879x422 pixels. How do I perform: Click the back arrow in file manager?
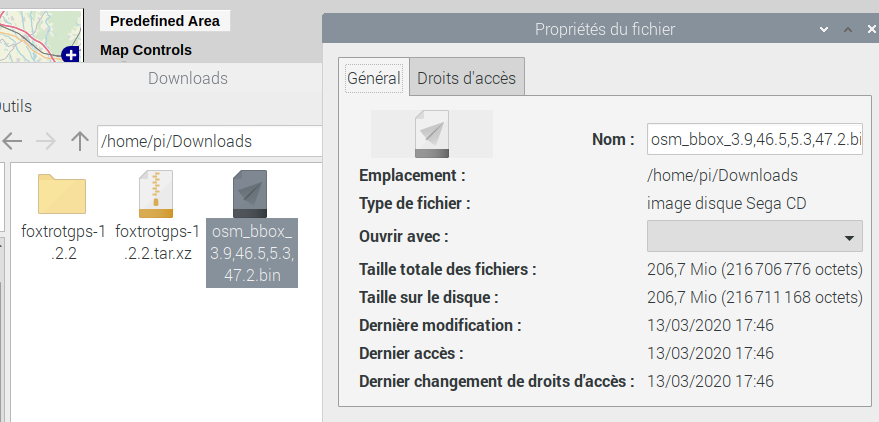(12, 141)
